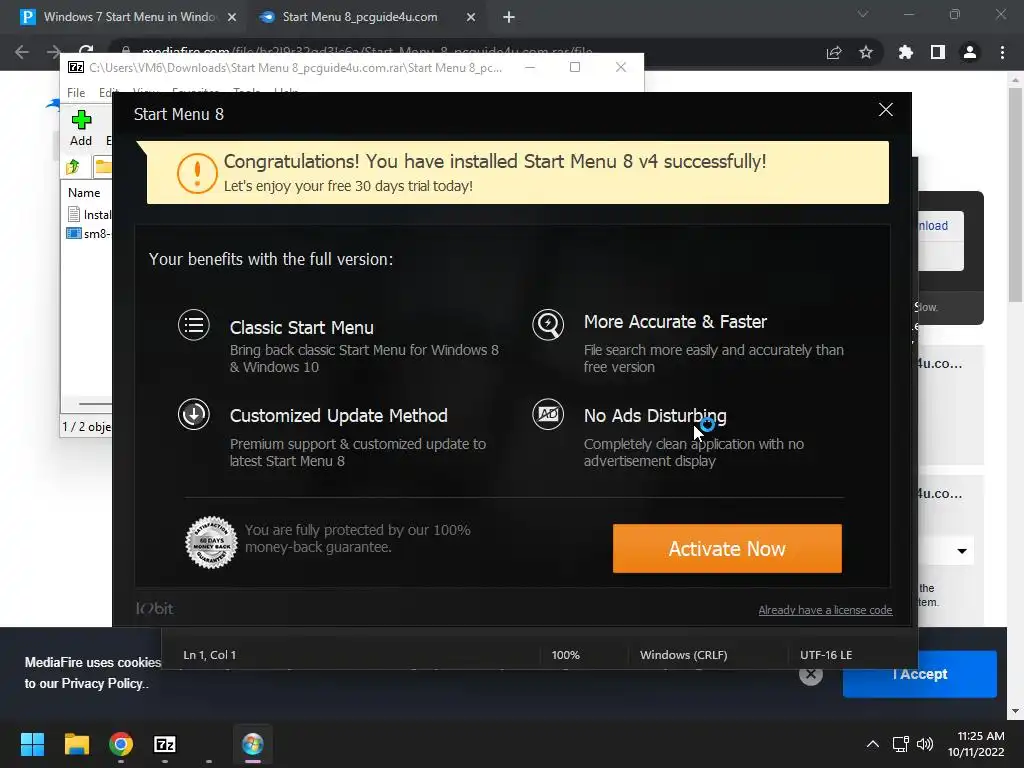Open the Windows Start button
The width and height of the screenshot is (1024, 768).
point(32,744)
